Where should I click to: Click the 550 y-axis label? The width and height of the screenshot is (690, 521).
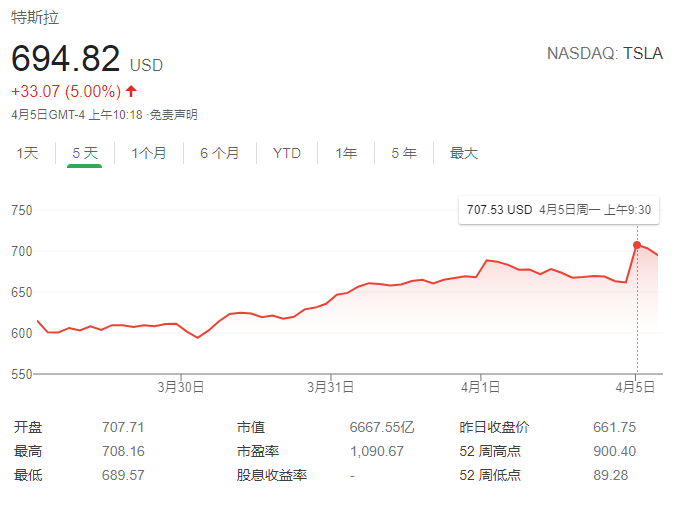(x=22, y=374)
